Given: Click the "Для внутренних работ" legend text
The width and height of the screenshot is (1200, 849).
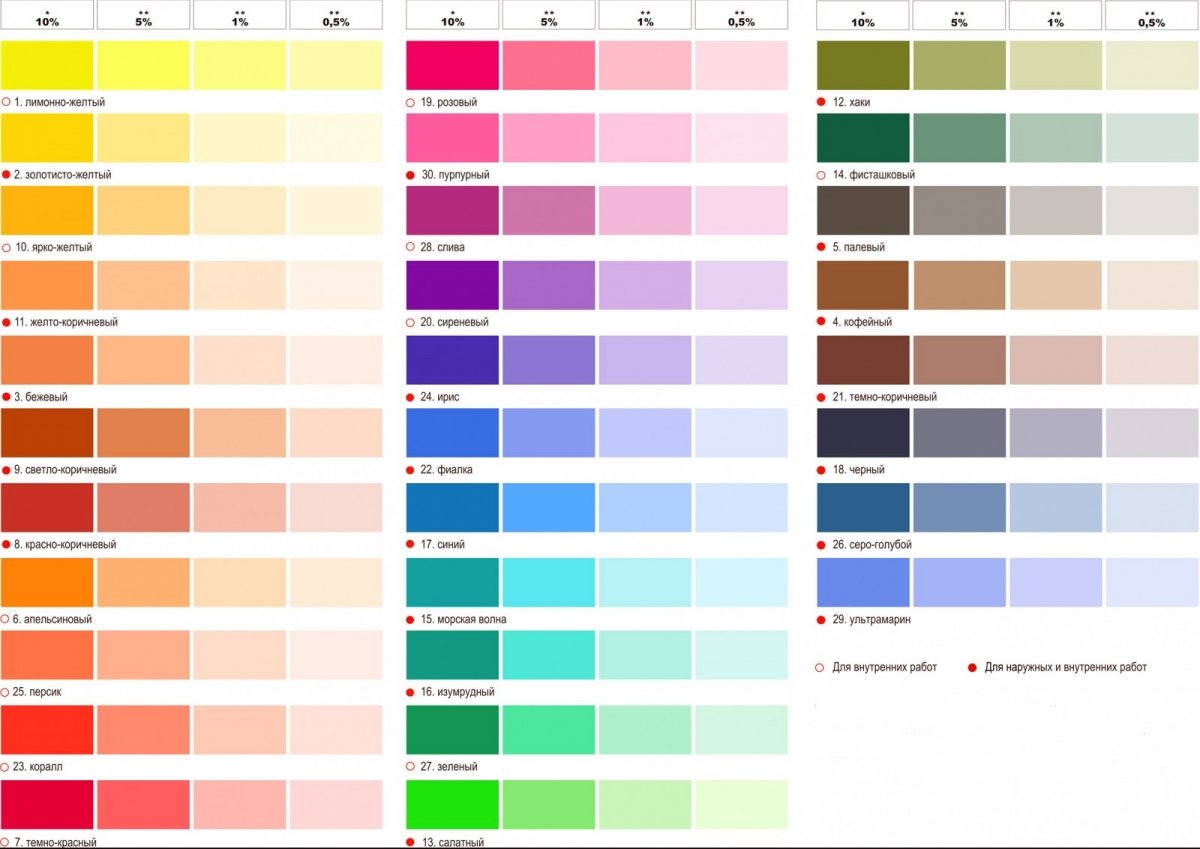Looking at the screenshot, I should point(884,667).
